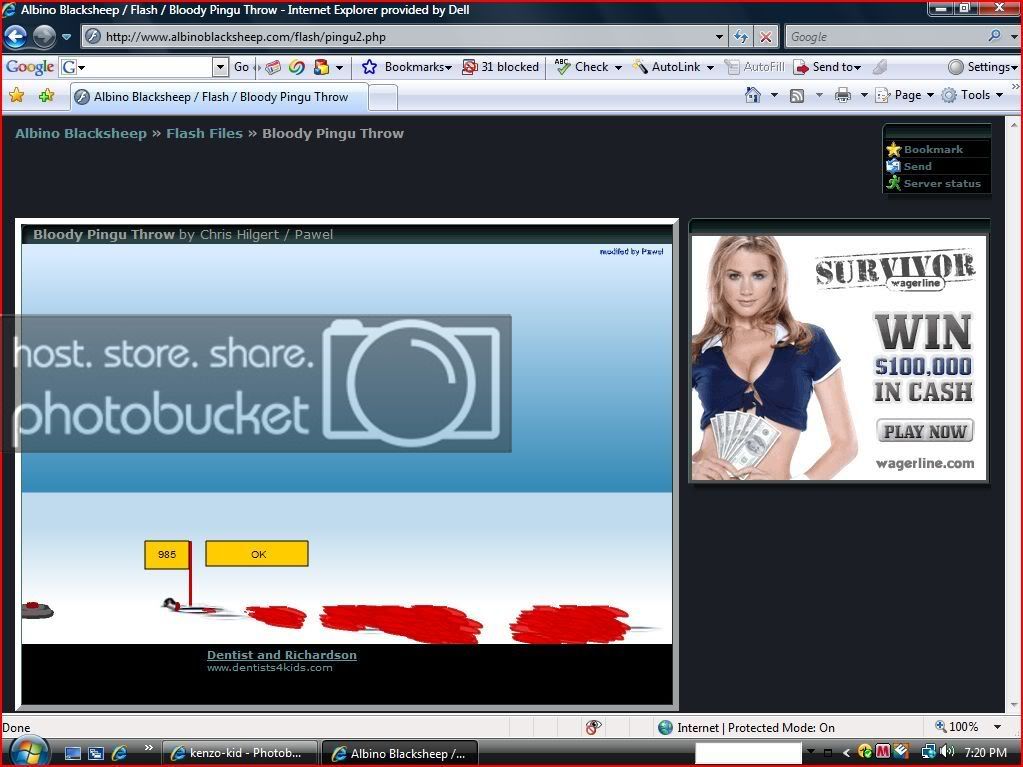Click the Google toolbar search input field
1023x767 pixels.
click(136, 67)
